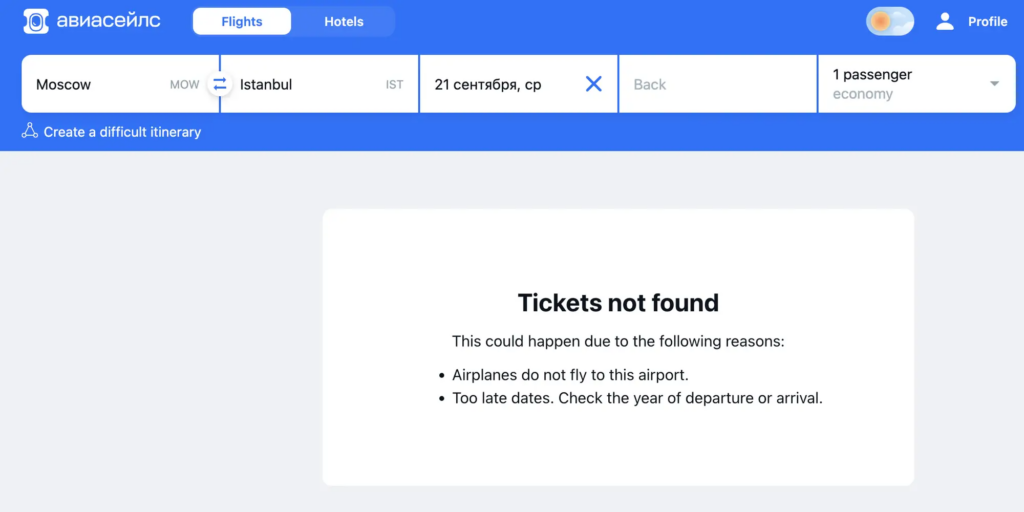Click the MOW airport code
The height and width of the screenshot is (512, 1024).
[185, 85]
